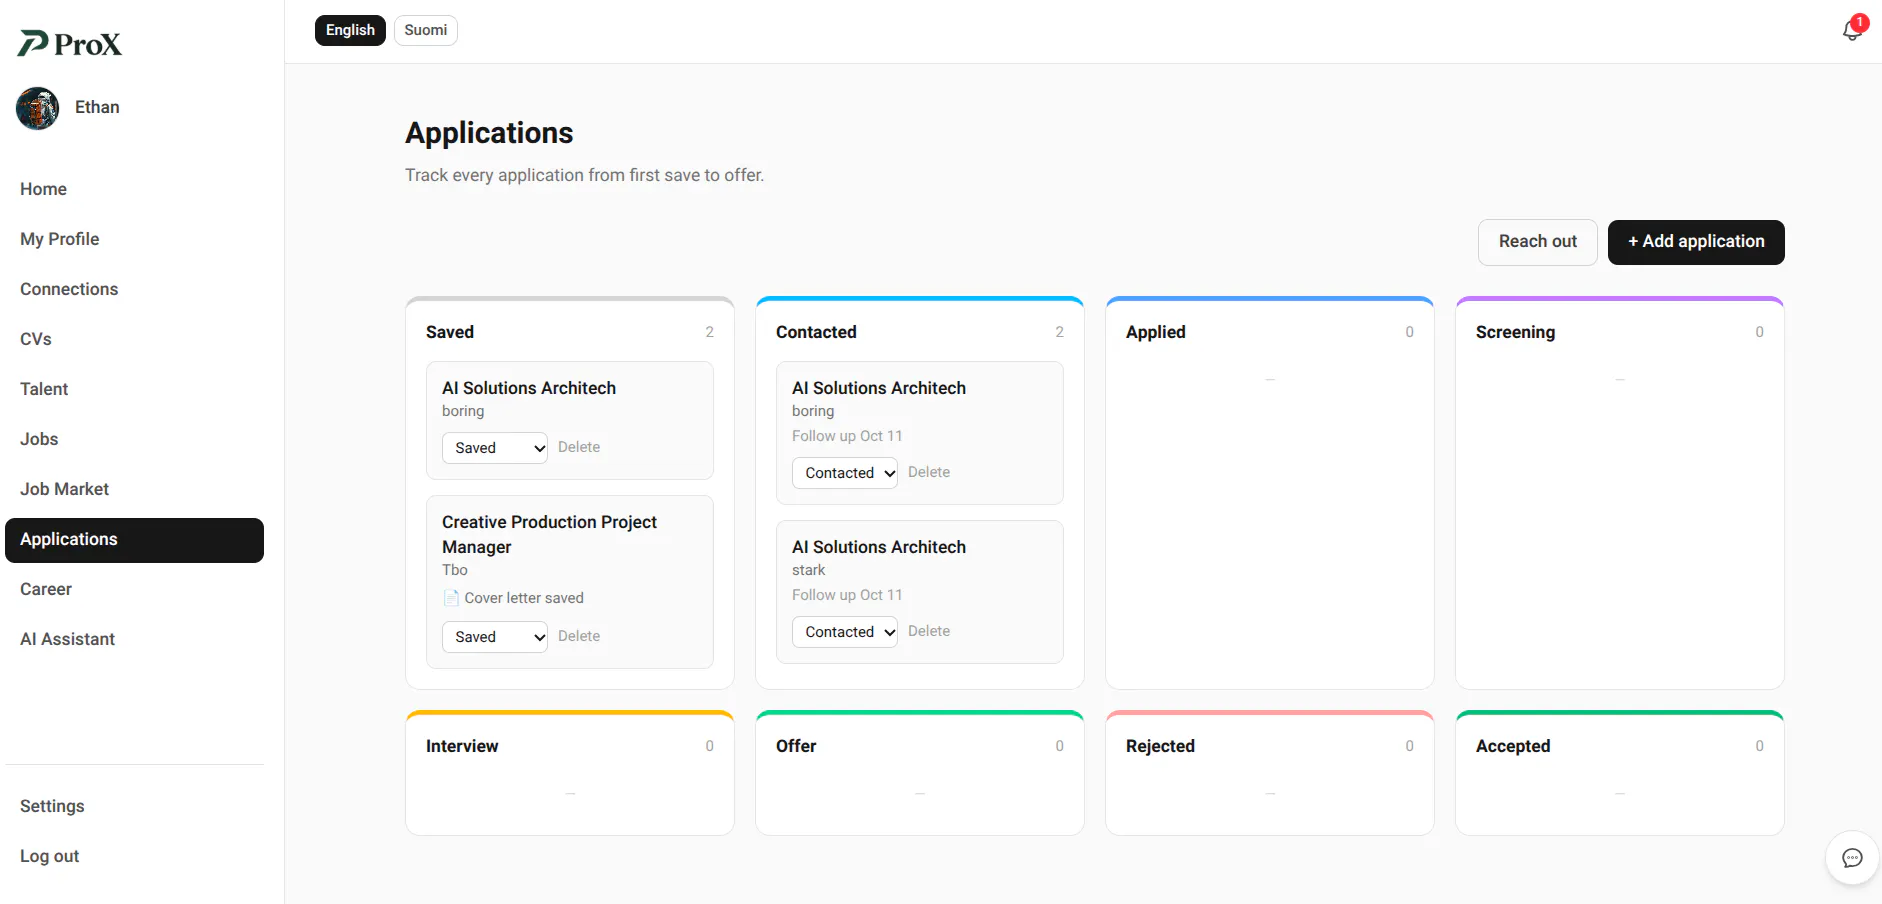Image resolution: width=1882 pixels, height=904 pixels.
Task: Open AI Assistant page
Action: (x=134, y=639)
